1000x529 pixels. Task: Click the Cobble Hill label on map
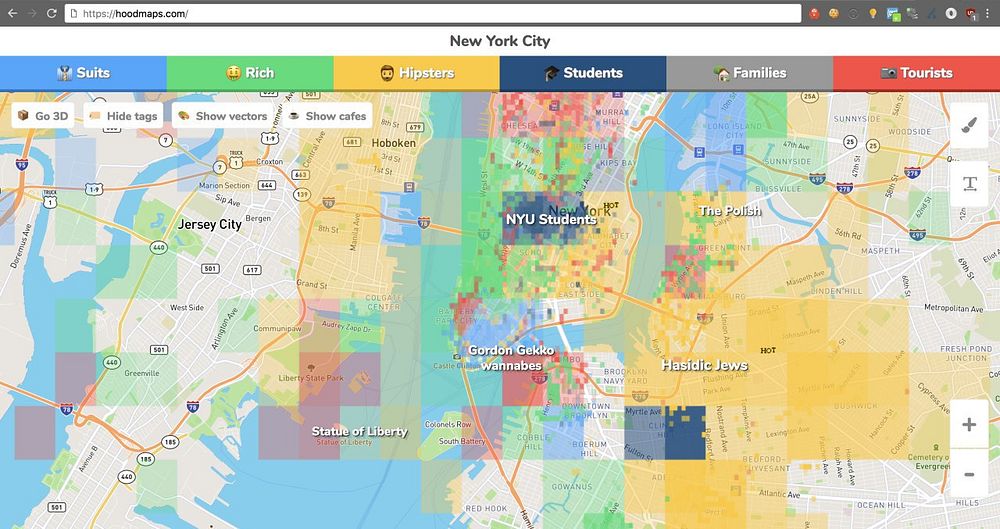coord(533,442)
